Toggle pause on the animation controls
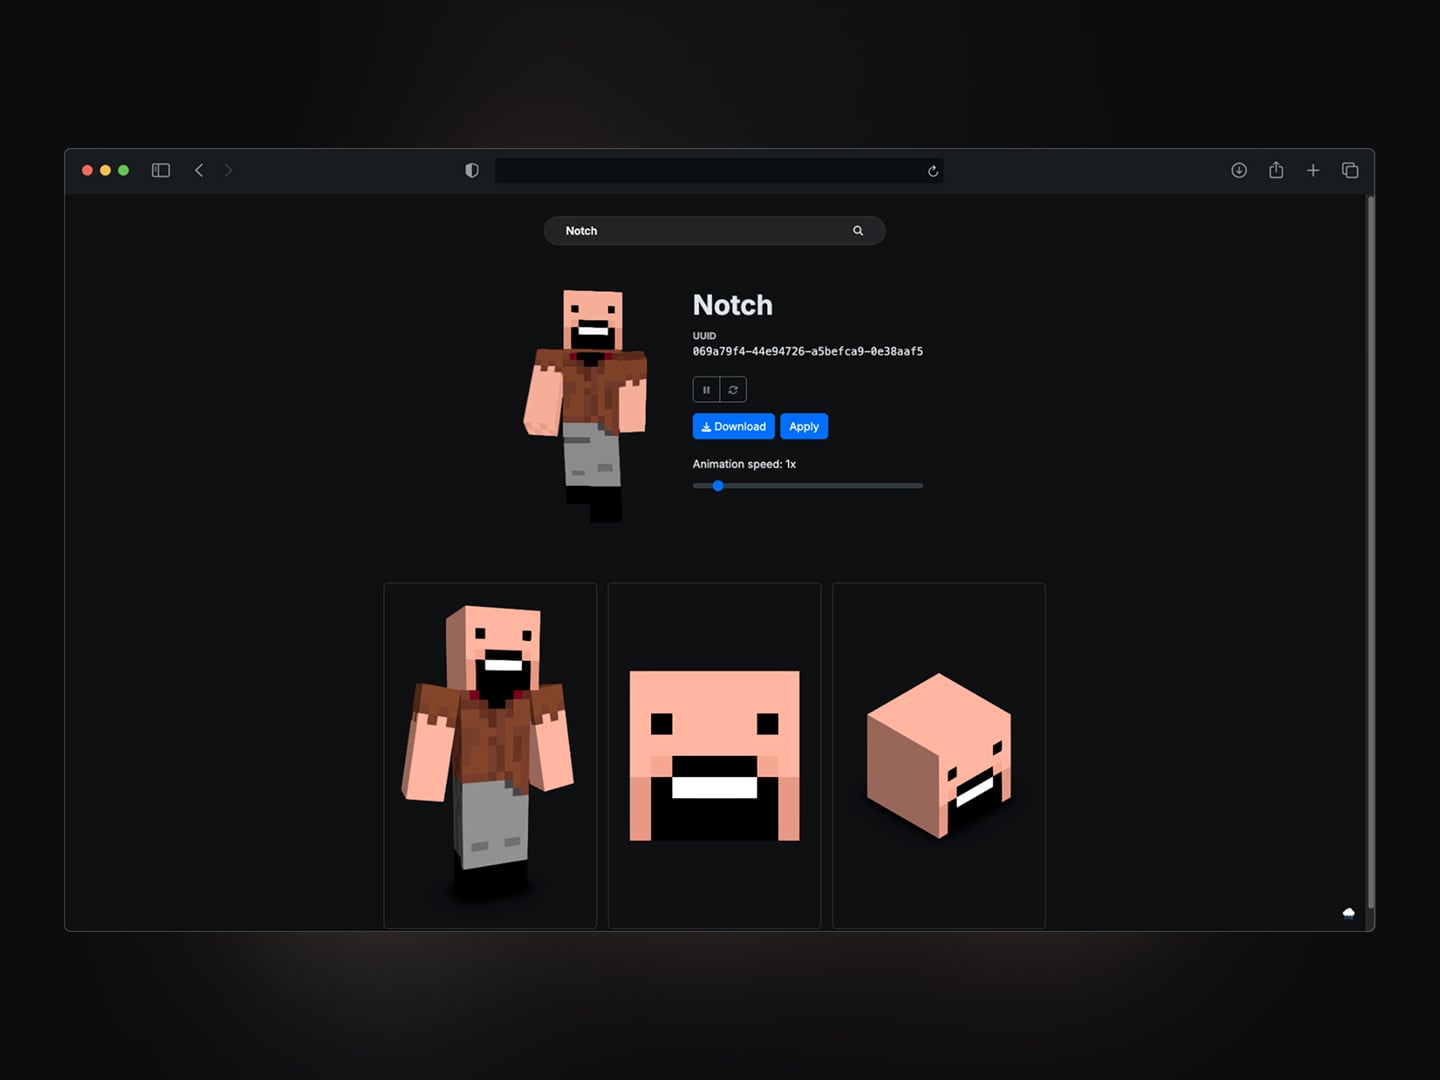Screen dimensions: 1440x1080 706,389
